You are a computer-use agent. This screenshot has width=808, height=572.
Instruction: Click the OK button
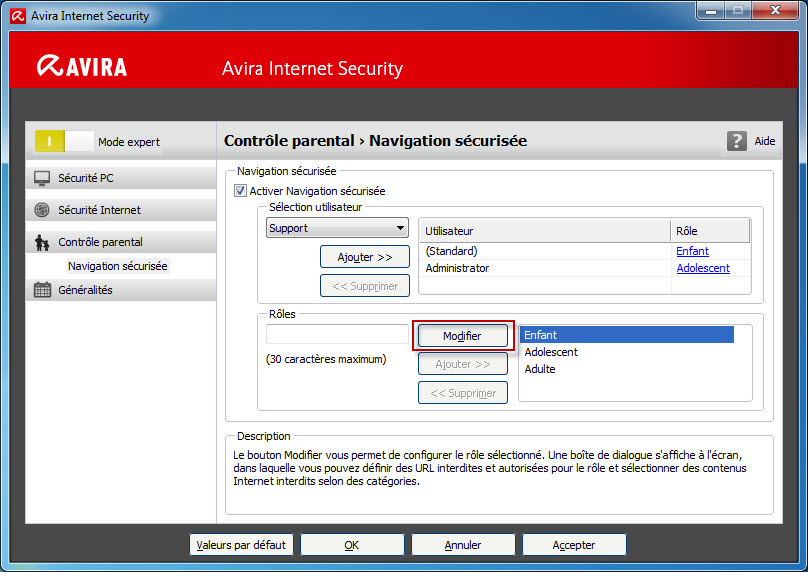[352, 545]
